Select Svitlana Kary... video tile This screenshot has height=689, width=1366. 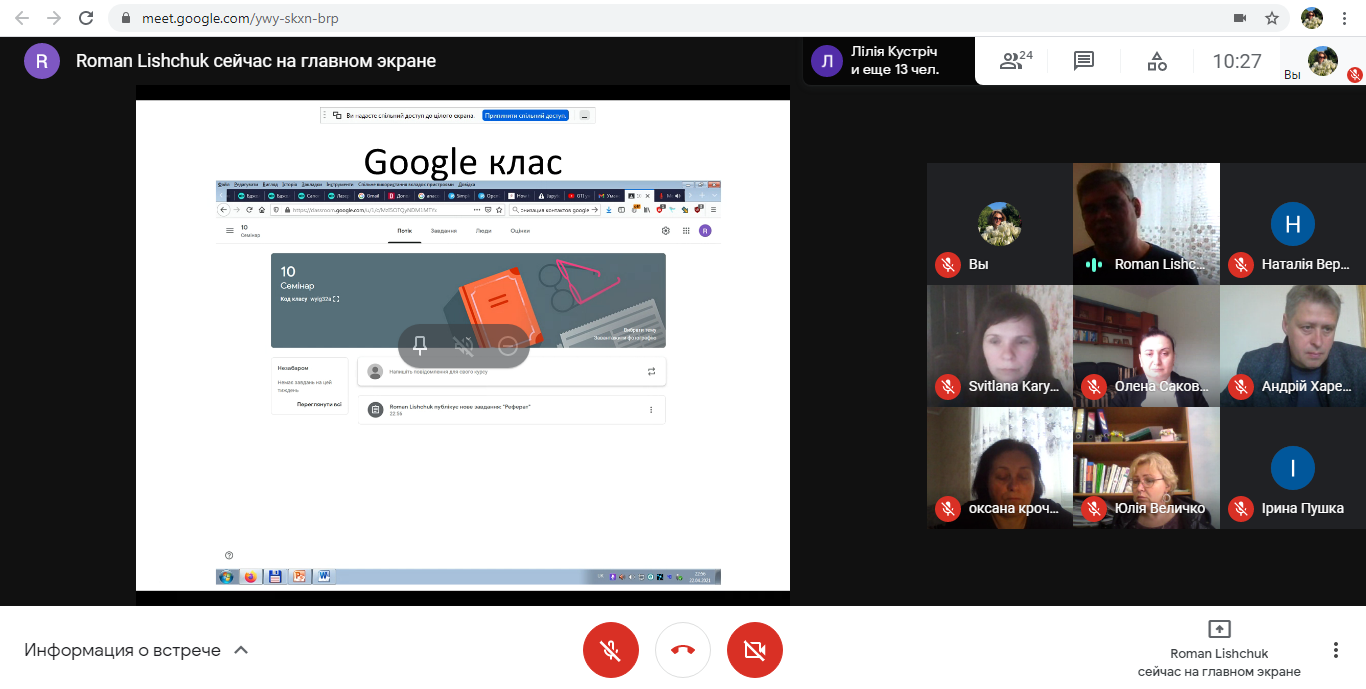coord(1000,346)
